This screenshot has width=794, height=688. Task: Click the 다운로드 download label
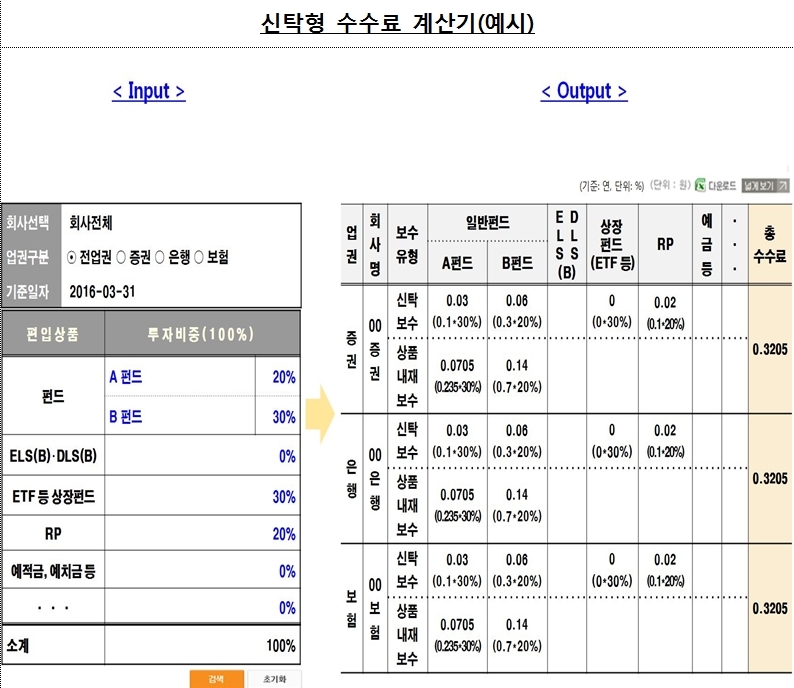pos(722,186)
